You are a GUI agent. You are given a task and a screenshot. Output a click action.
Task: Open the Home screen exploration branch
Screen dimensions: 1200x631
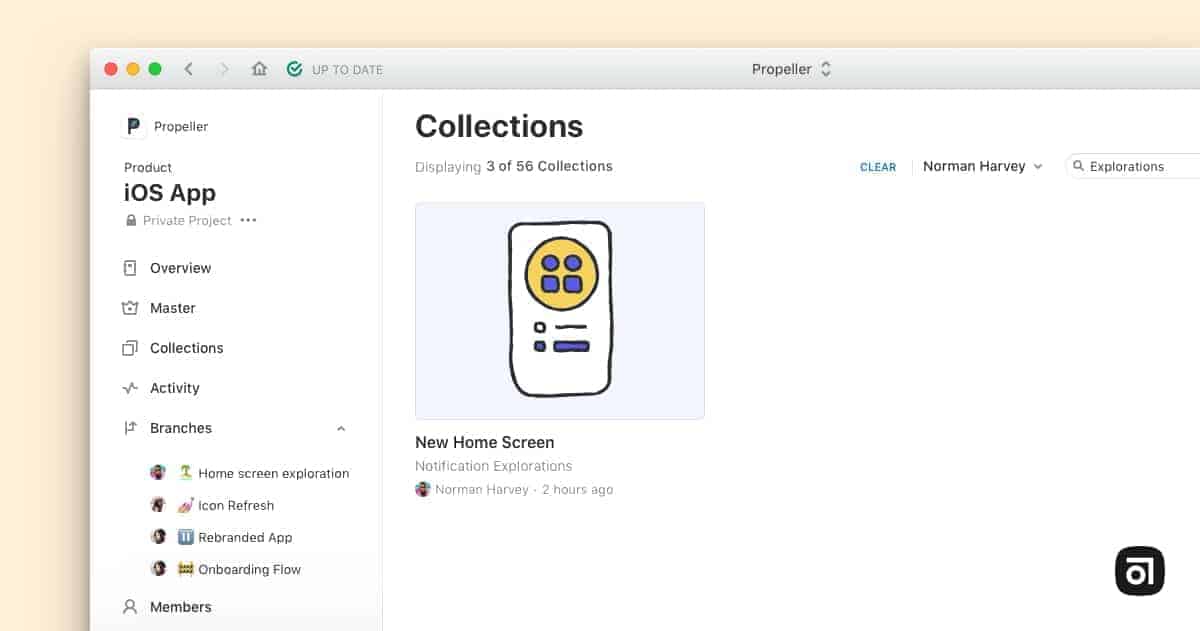point(274,473)
